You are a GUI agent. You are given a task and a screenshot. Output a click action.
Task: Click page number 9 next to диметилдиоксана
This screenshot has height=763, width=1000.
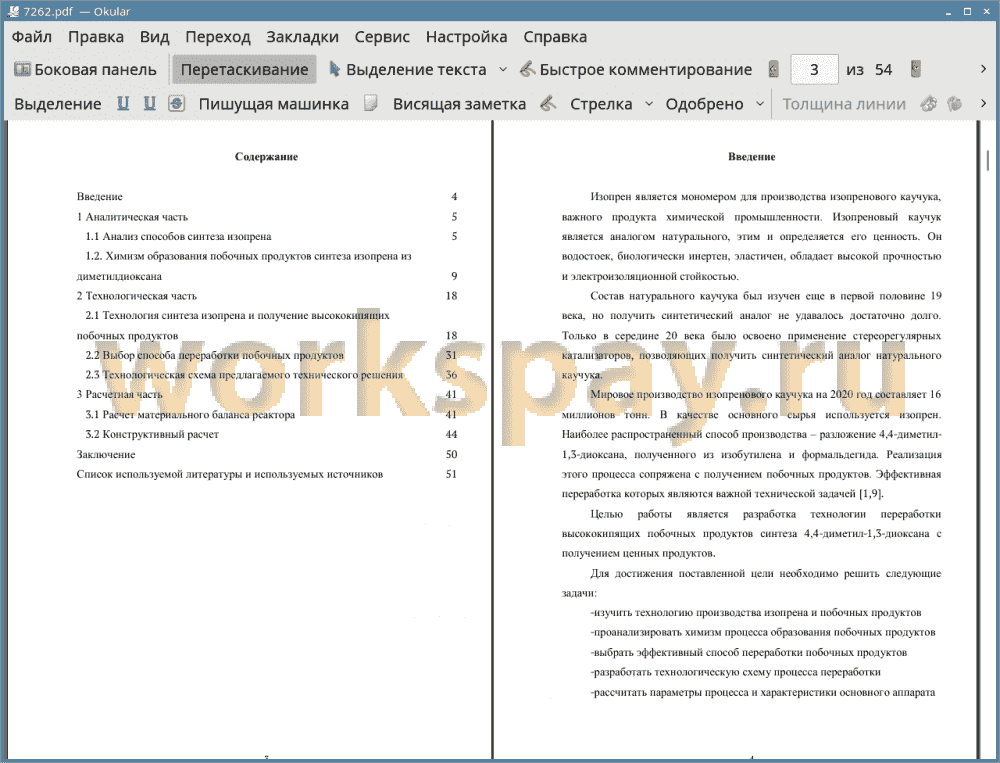(454, 276)
